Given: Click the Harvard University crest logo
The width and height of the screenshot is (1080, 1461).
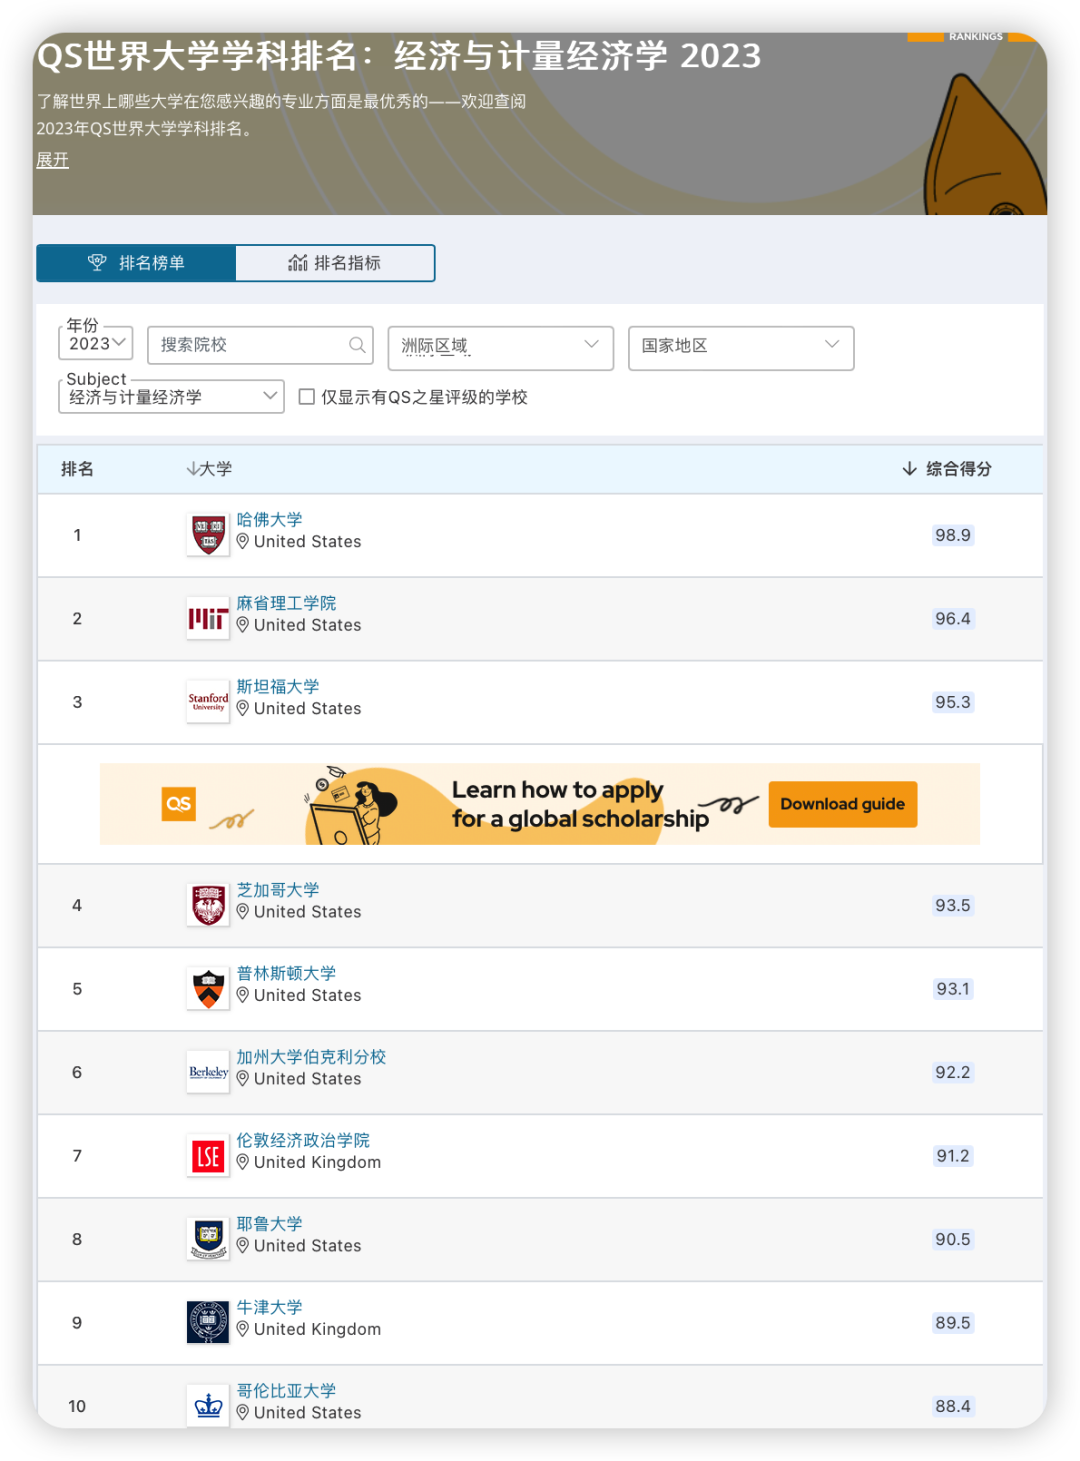Looking at the screenshot, I should click(x=208, y=534).
